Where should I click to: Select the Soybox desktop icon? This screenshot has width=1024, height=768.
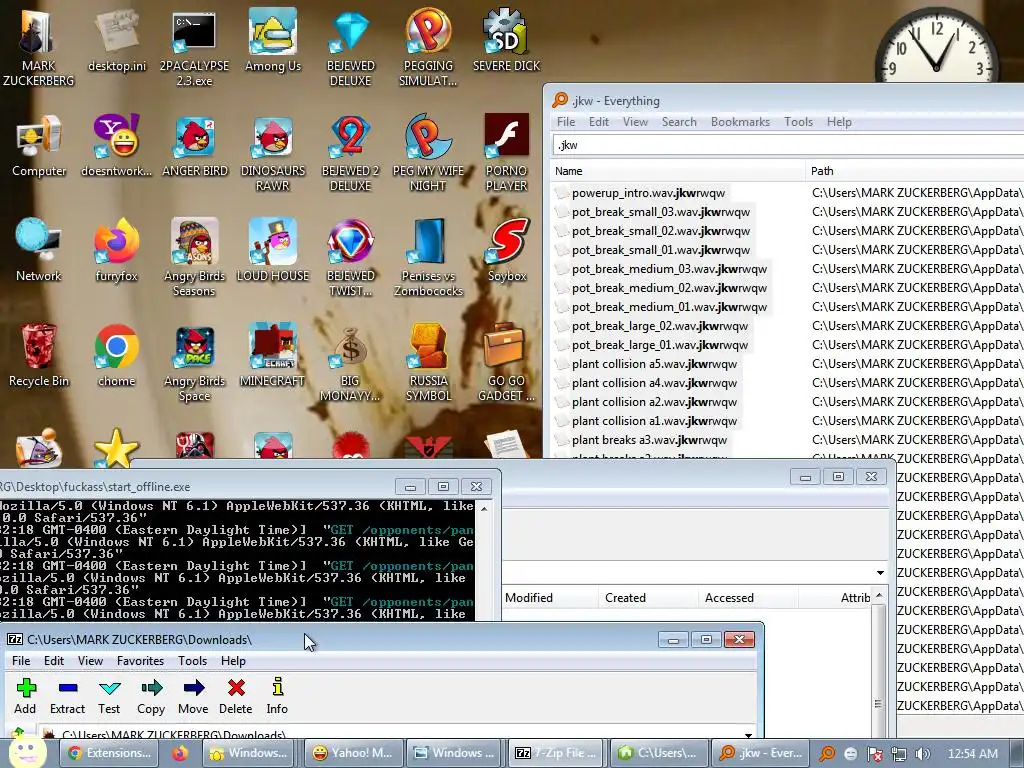point(507,251)
